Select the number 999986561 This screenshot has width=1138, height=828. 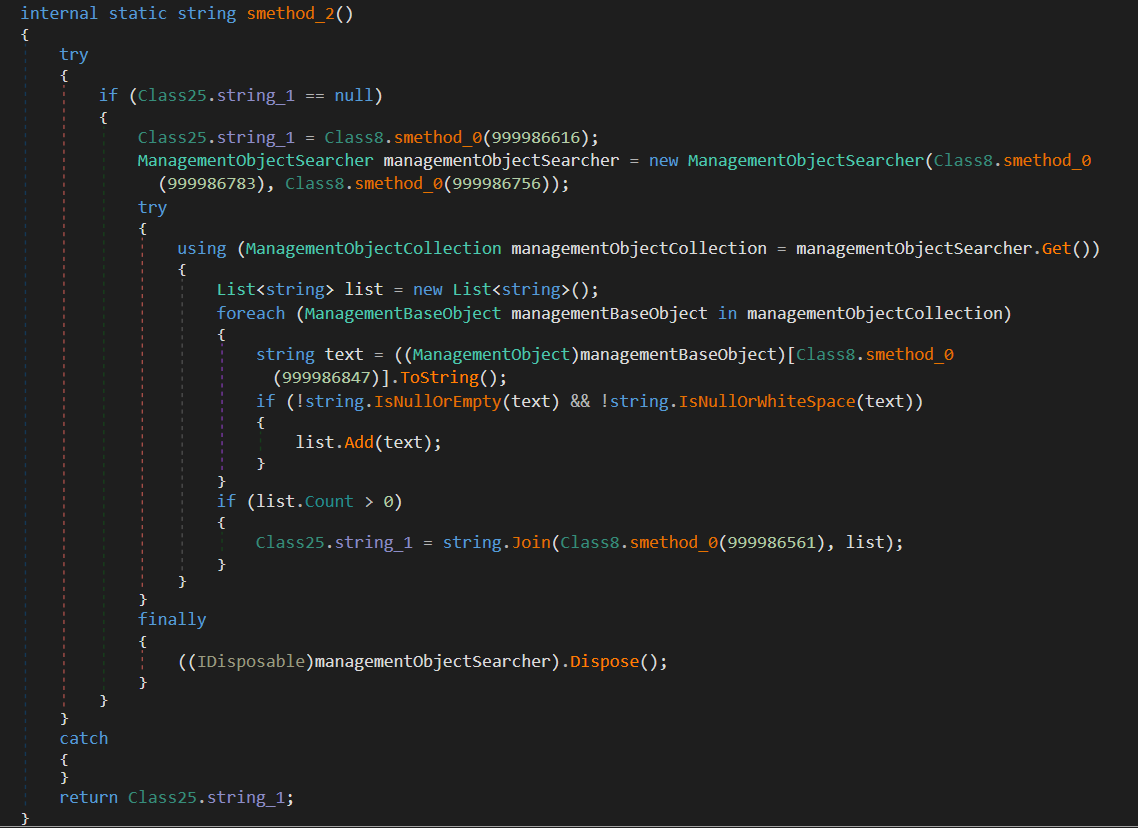click(772, 542)
